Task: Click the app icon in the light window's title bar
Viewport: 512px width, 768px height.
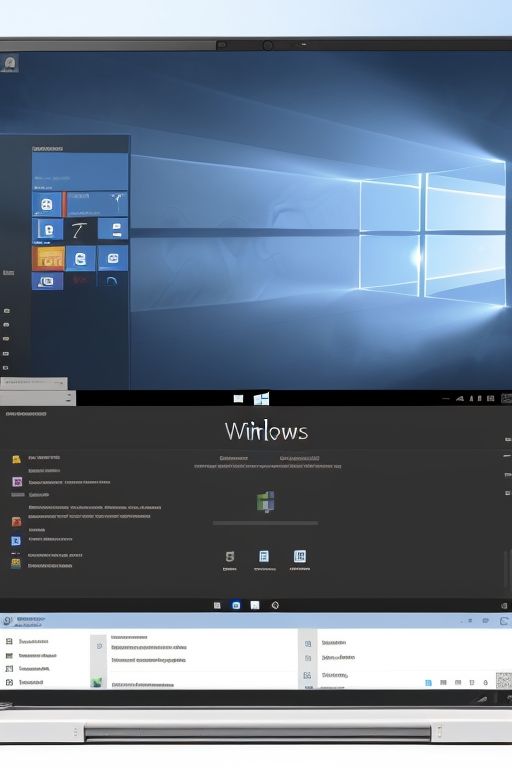Action: 7,621
